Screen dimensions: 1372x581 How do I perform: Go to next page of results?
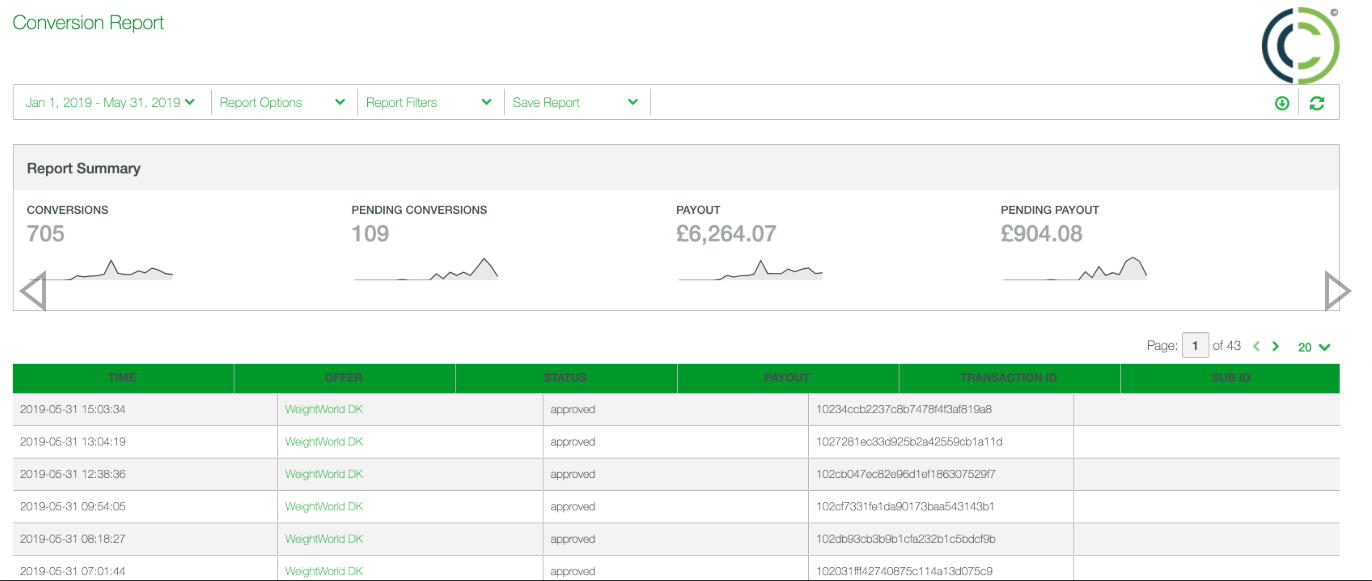(x=1276, y=347)
